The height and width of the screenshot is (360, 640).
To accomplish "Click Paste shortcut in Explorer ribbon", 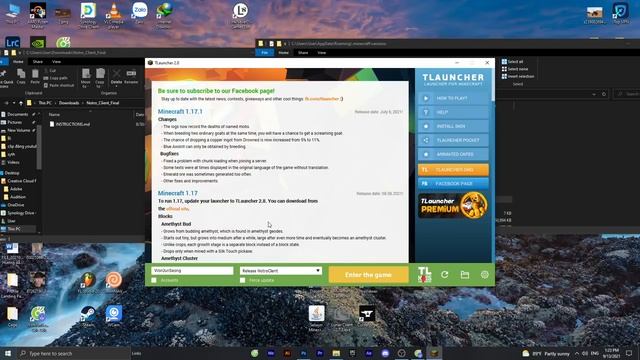I will [59, 85].
